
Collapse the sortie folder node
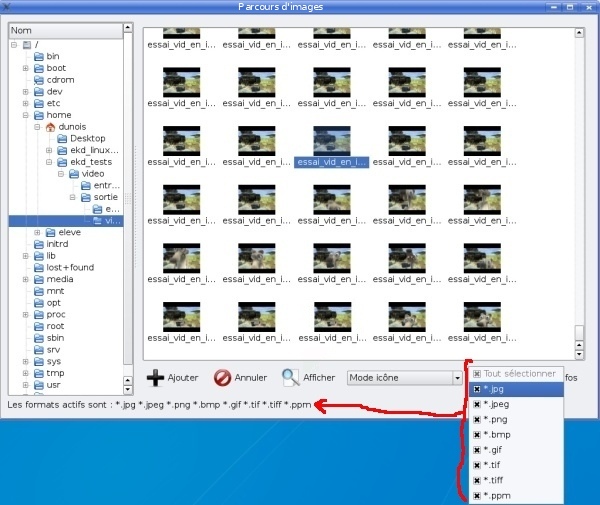tap(73, 197)
